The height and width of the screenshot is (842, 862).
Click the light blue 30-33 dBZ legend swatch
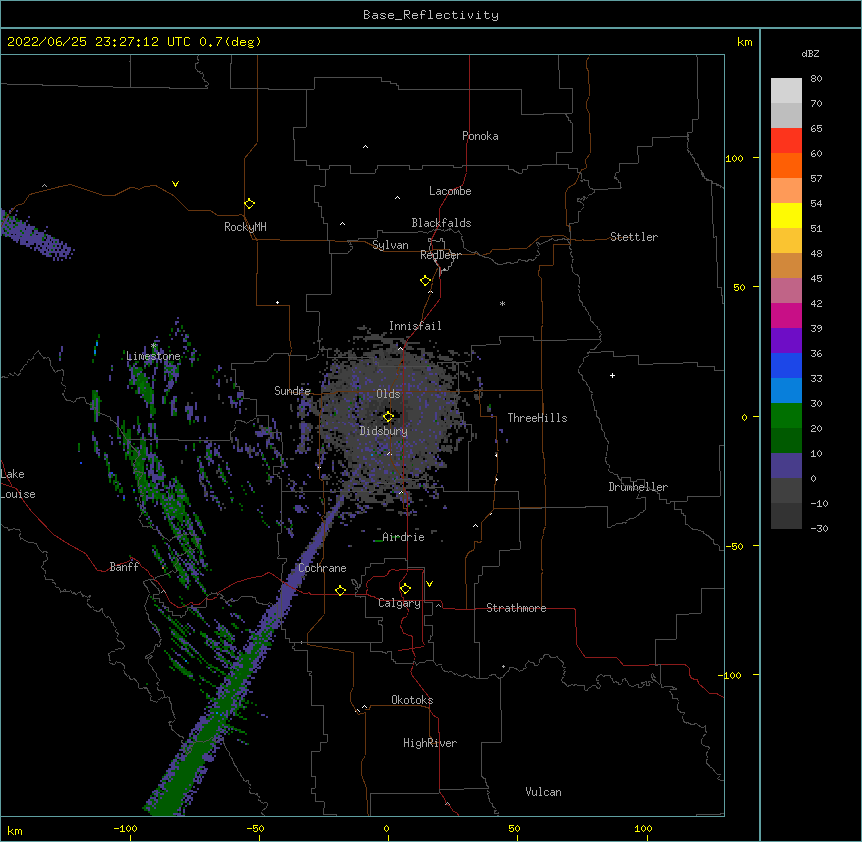click(786, 391)
